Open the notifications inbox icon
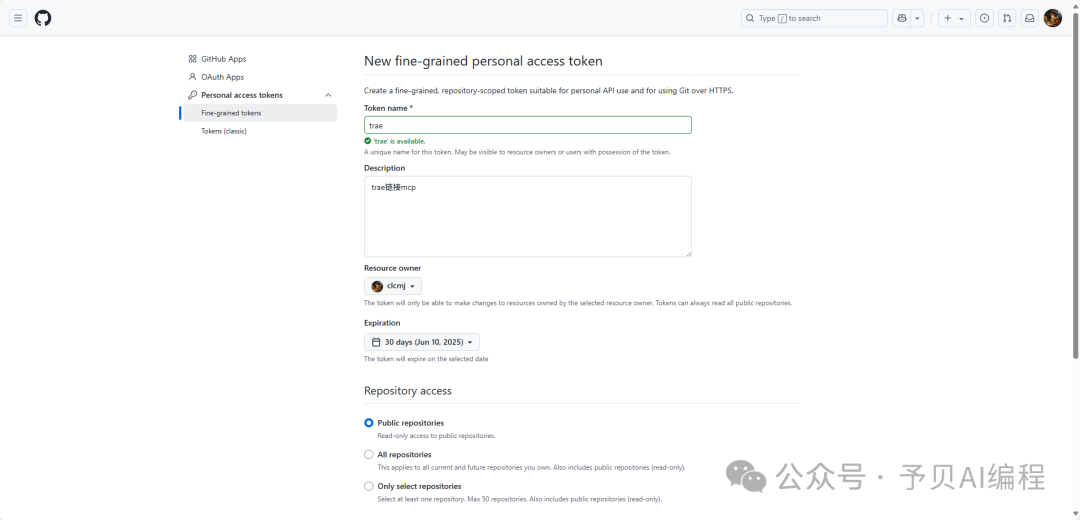 point(1029,18)
